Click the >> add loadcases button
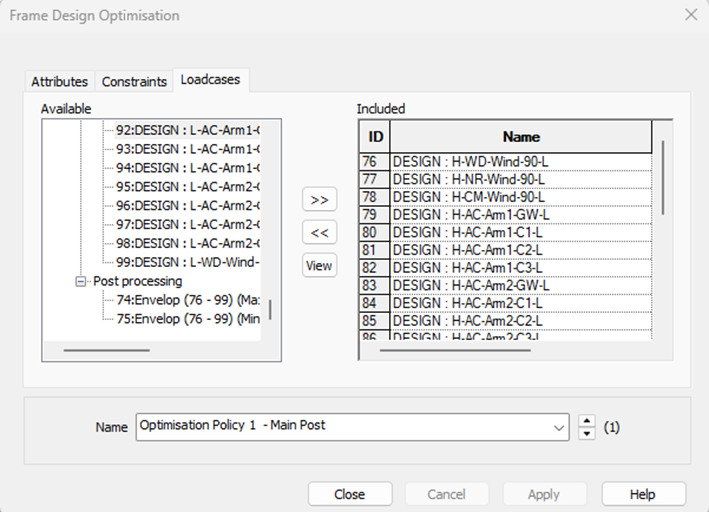Image resolution: width=709 pixels, height=512 pixels. click(319, 199)
